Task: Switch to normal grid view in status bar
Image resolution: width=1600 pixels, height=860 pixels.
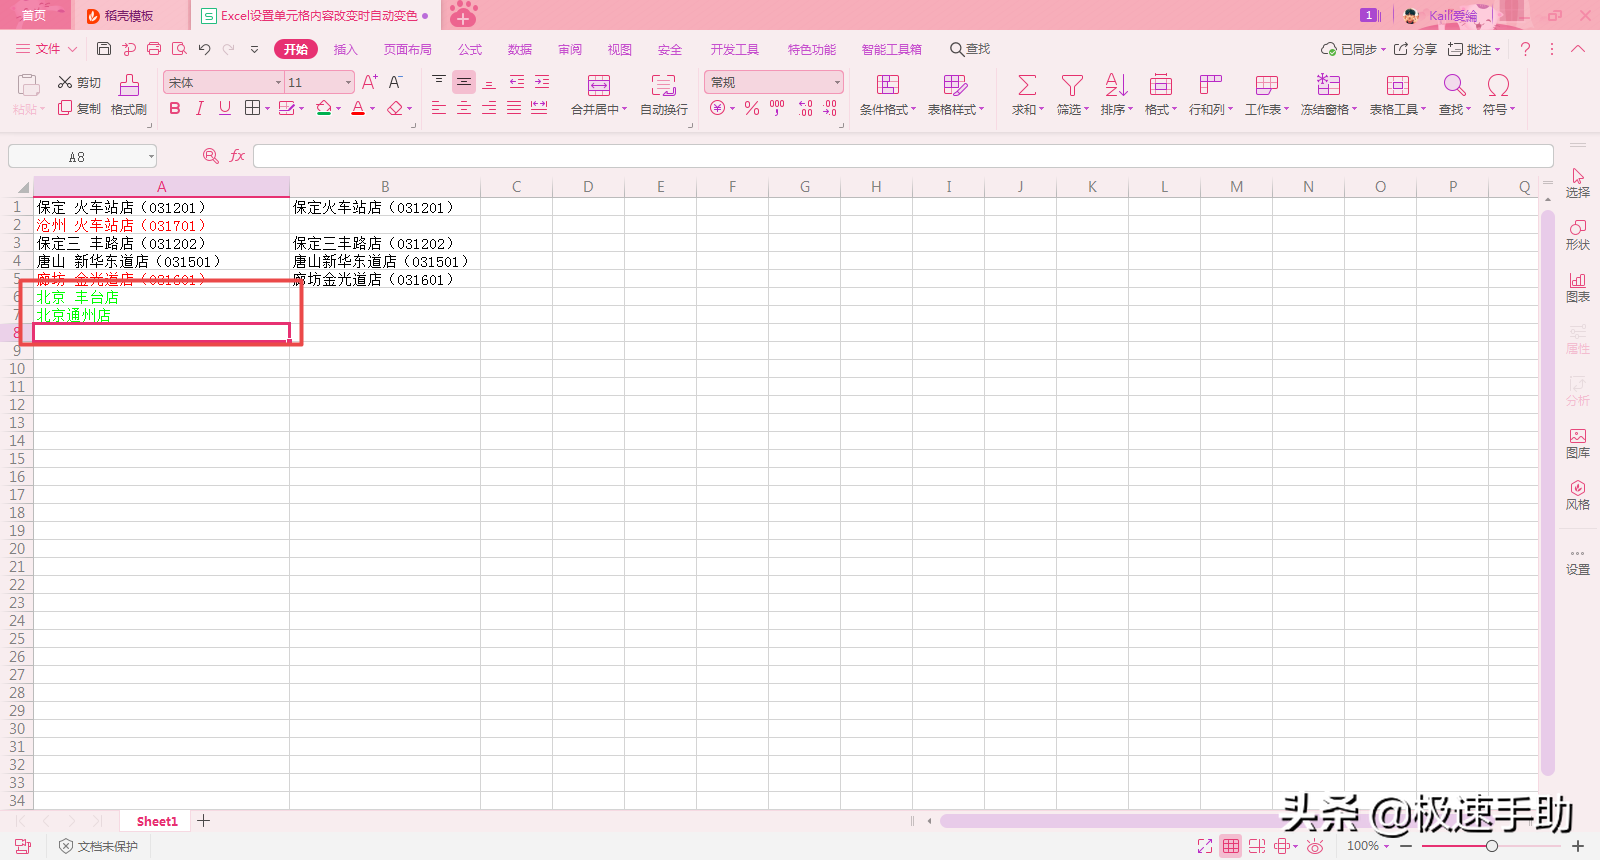Action: [1231, 846]
